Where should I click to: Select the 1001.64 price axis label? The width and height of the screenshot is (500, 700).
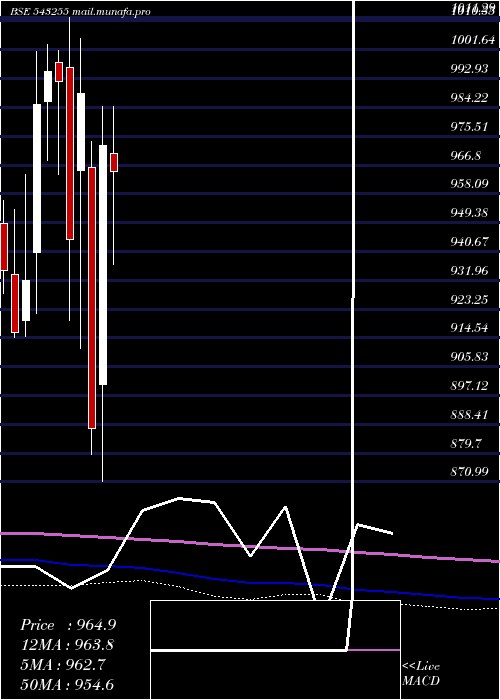[x=473, y=40]
